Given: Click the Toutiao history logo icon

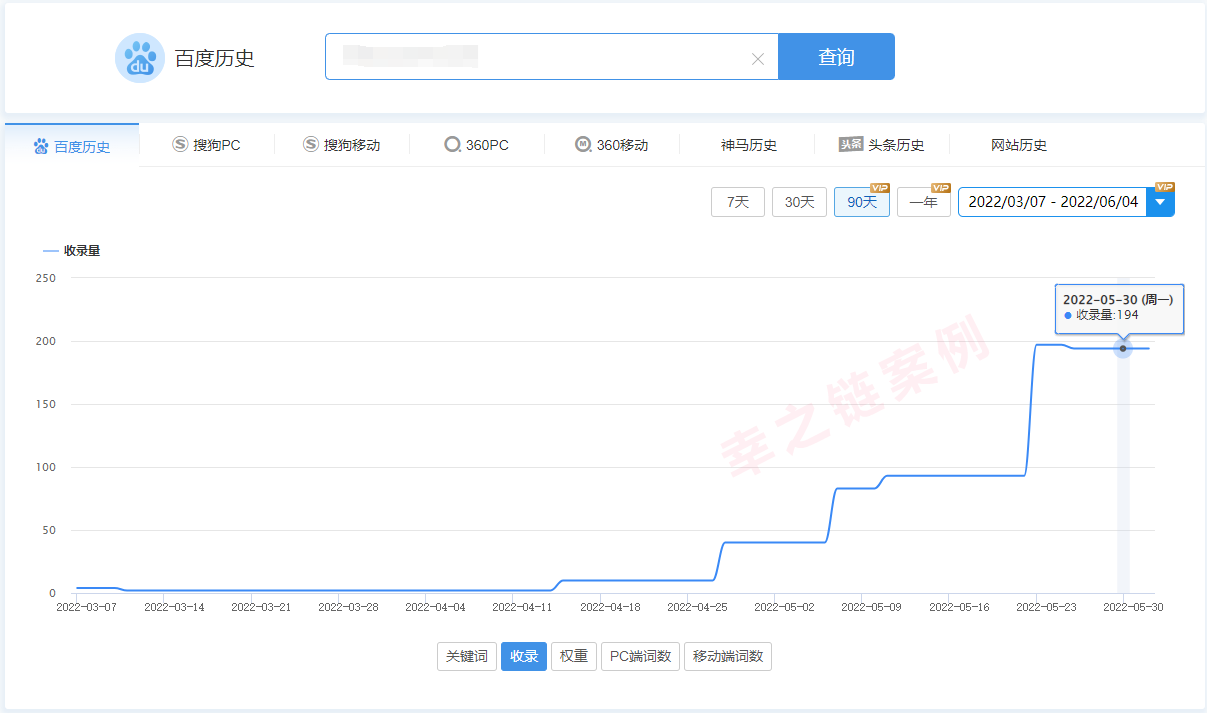Looking at the screenshot, I should (x=851, y=145).
